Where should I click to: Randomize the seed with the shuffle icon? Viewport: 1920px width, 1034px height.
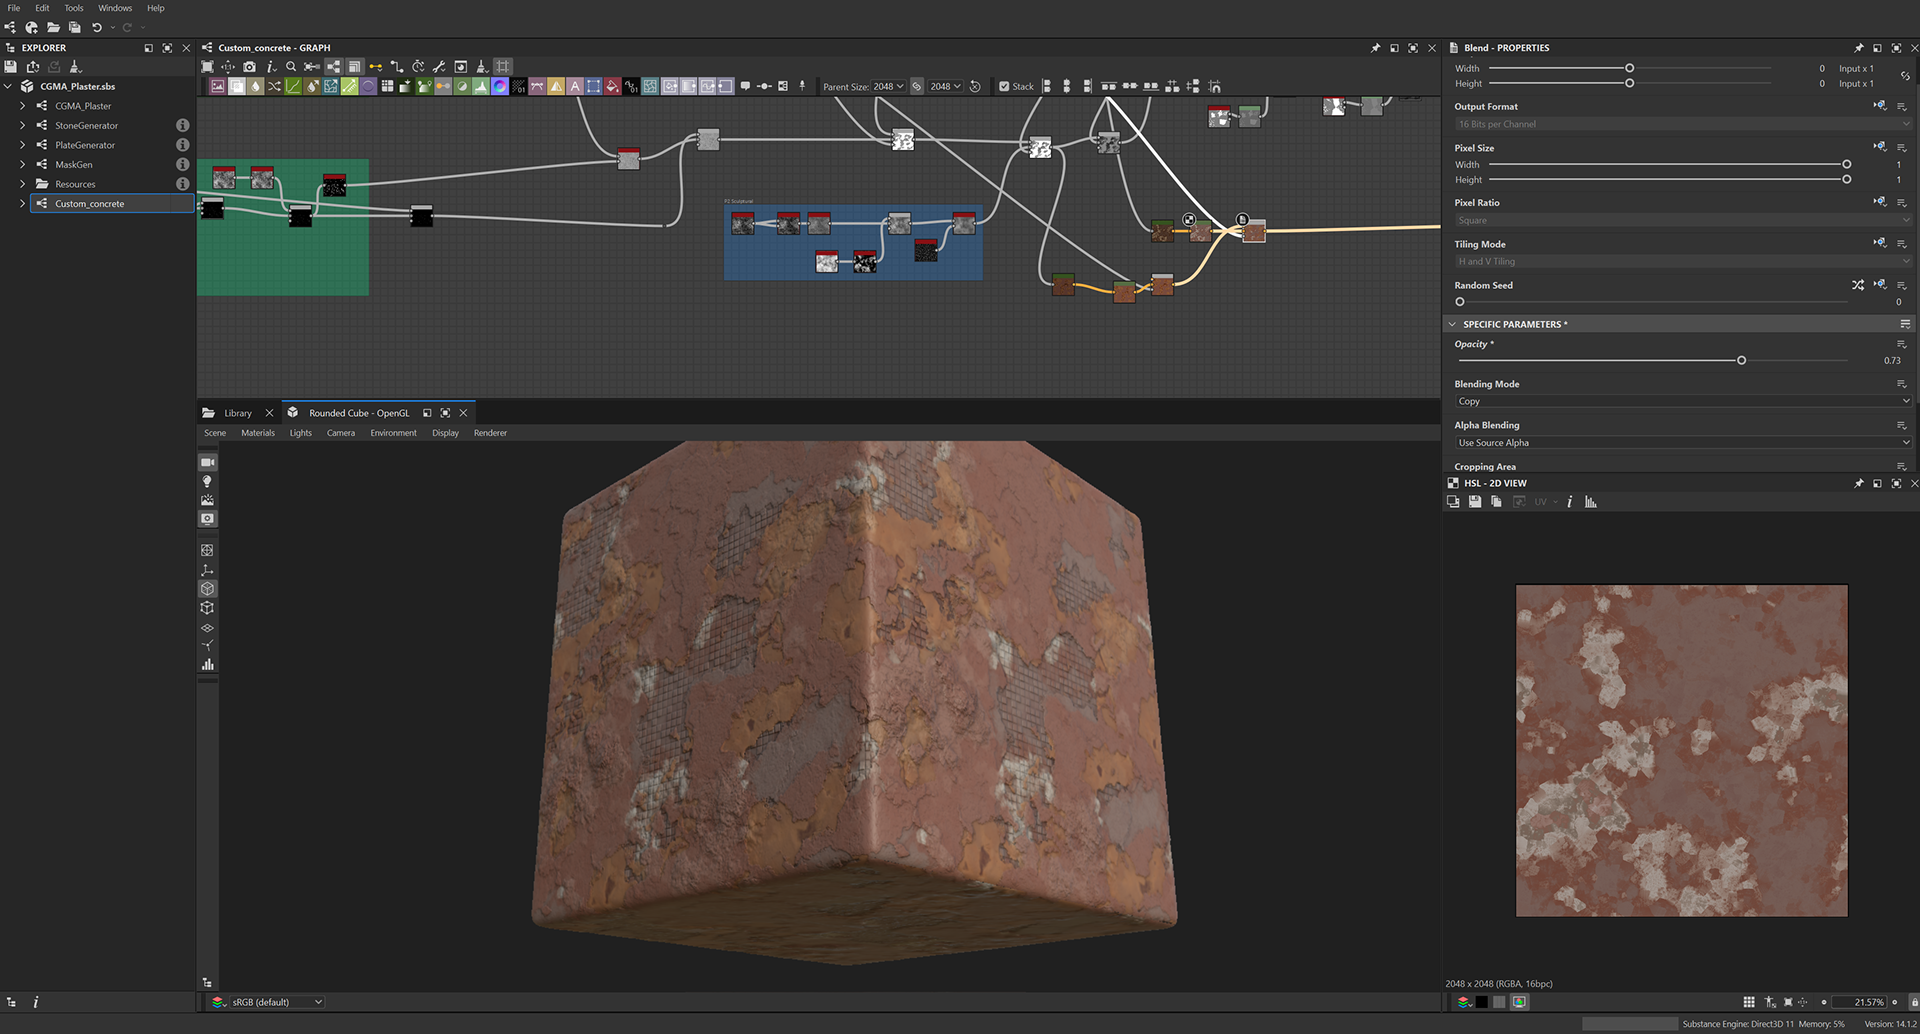tap(1857, 286)
